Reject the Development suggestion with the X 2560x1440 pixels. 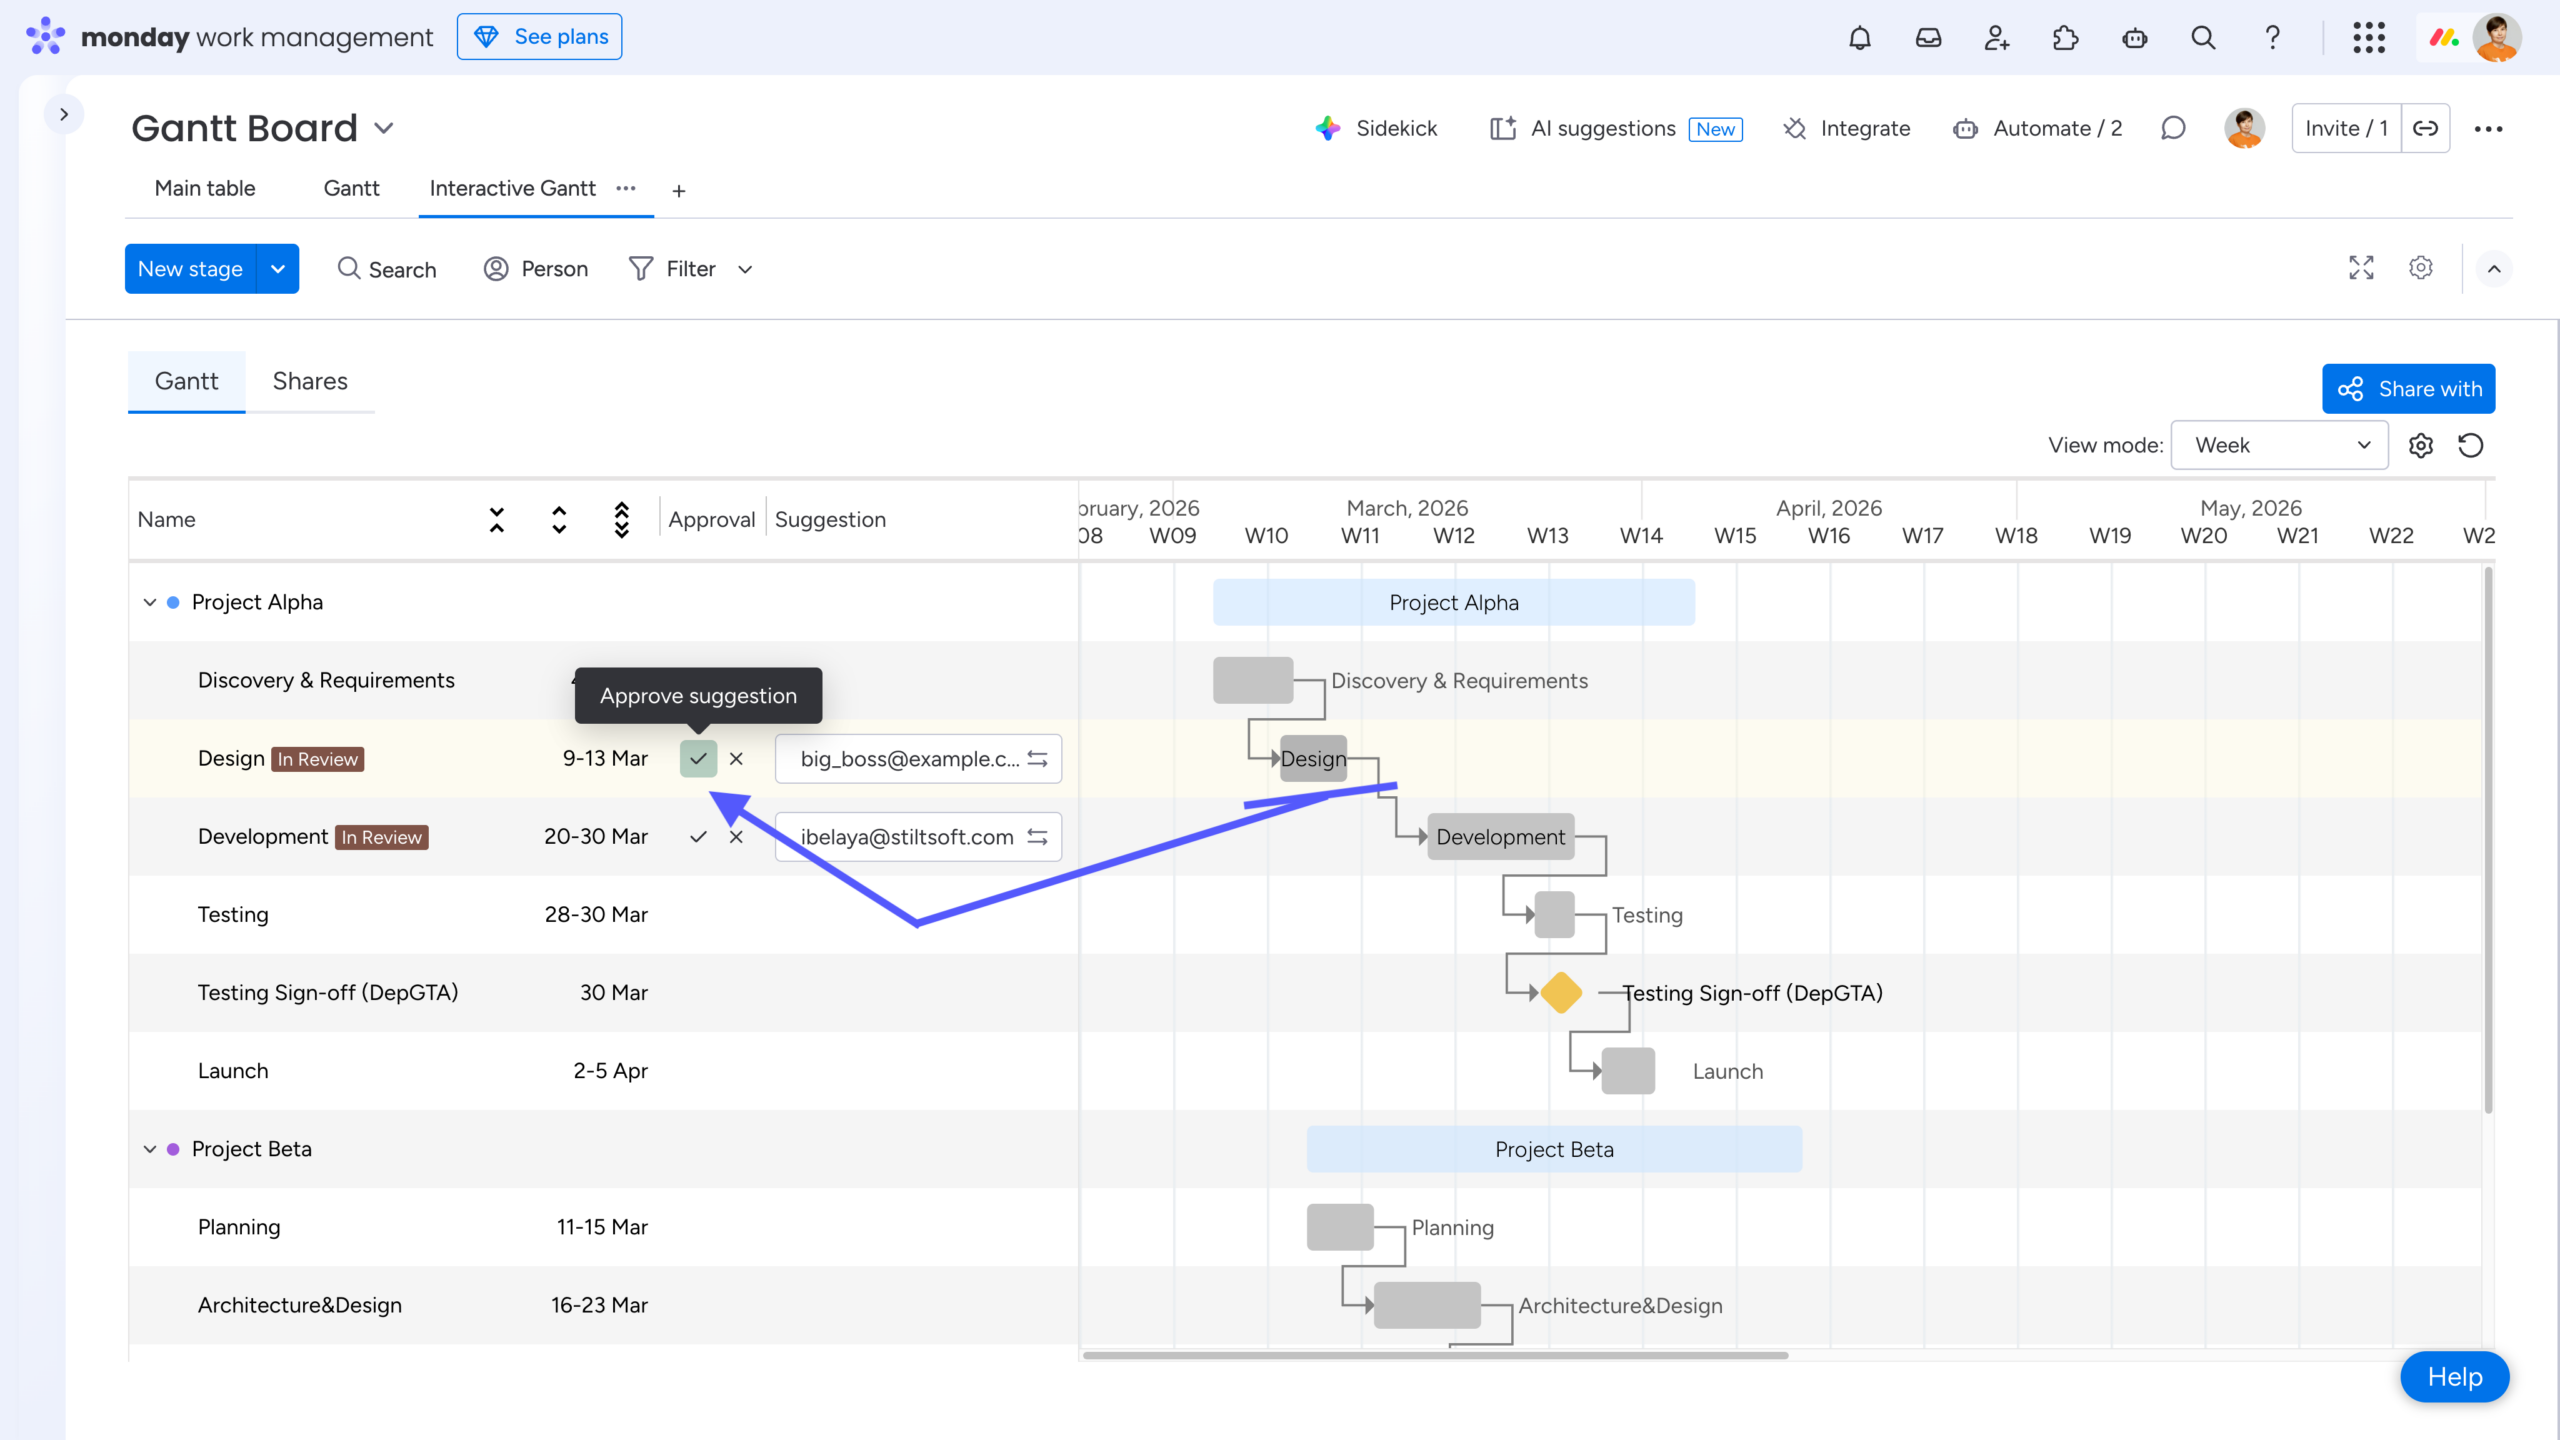[x=737, y=837]
